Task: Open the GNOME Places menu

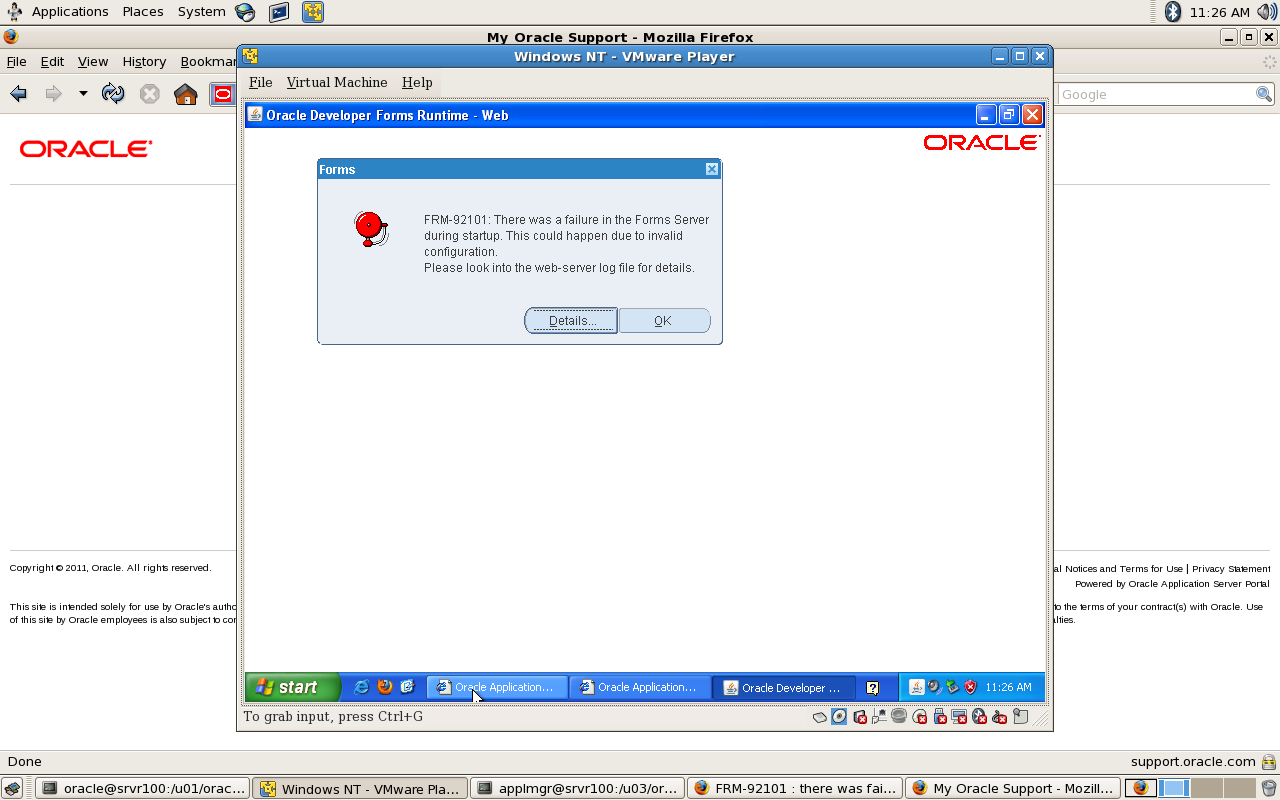Action: click(143, 12)
